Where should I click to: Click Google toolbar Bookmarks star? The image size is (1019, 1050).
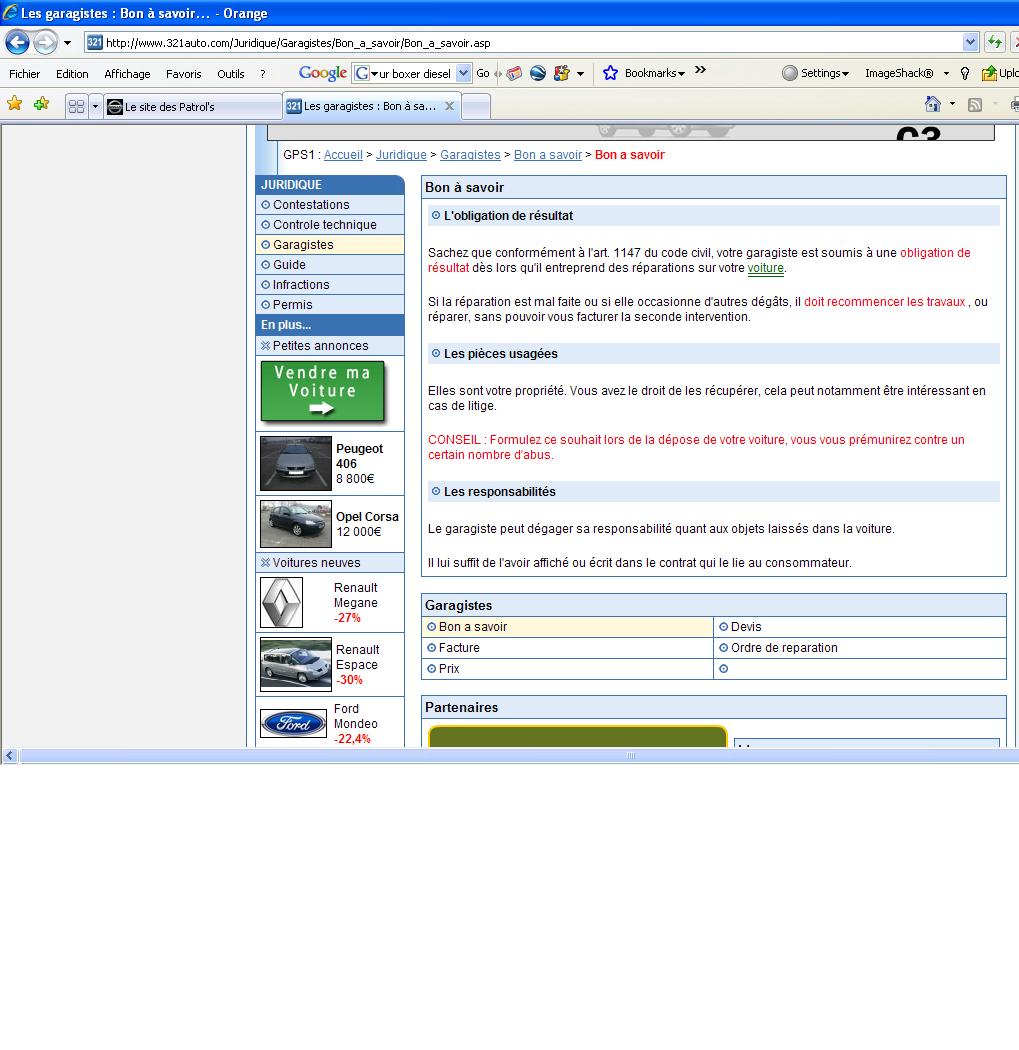pyautogui.click(x=610, y=73)
